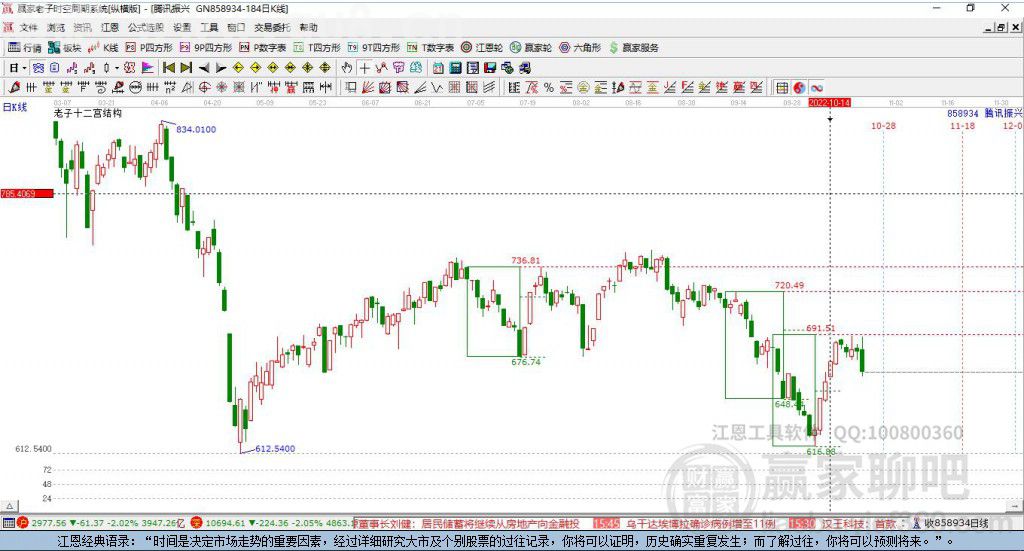Toggle the colored grid table icon
1024x551 pixels.
[x=782, y=87]
